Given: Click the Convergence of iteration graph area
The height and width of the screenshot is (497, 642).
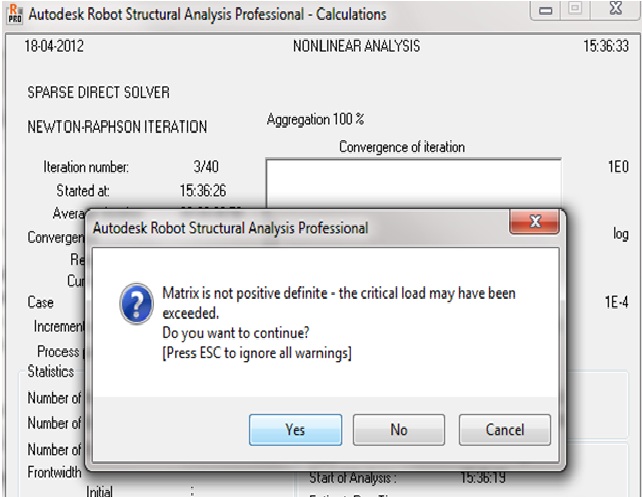Looking at the screenshot, I should click(x=413, y=184).
